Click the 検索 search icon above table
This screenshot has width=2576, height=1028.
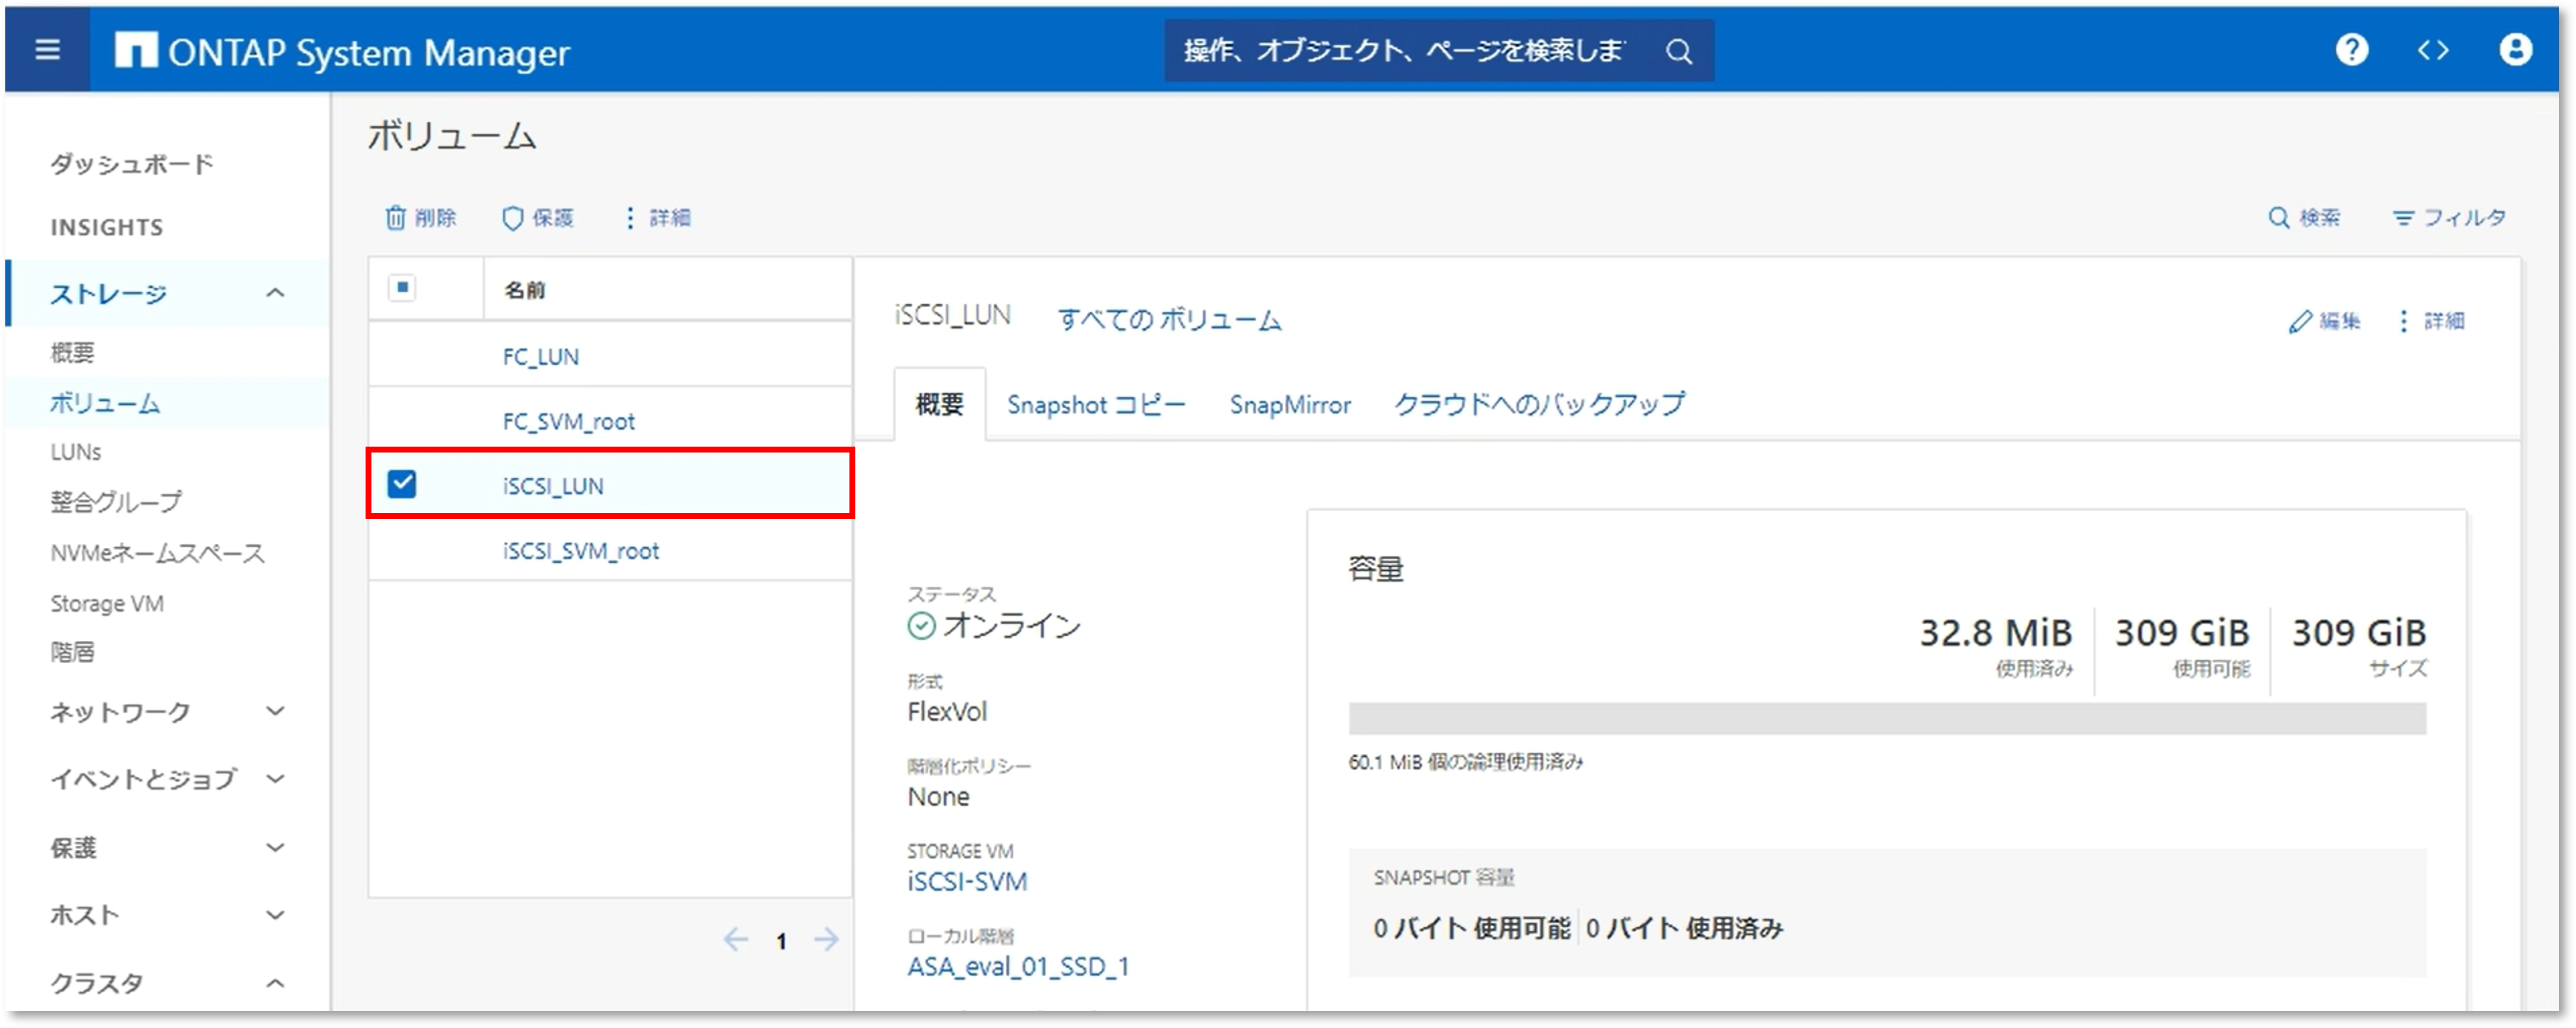[x=2304, y=217]
